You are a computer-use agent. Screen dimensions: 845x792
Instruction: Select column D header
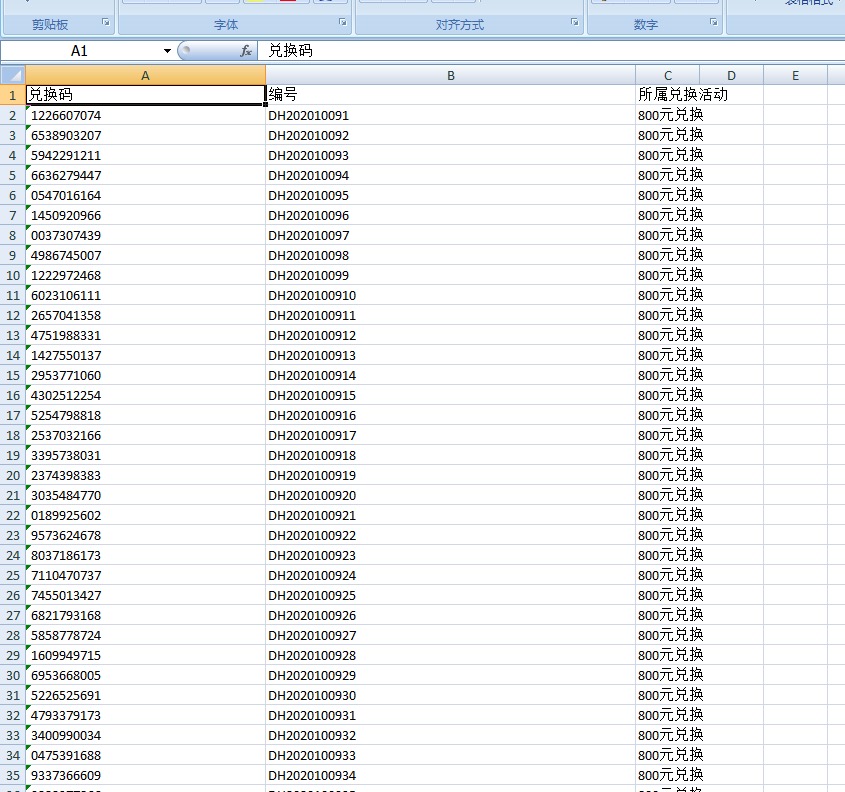pos(731,75)
